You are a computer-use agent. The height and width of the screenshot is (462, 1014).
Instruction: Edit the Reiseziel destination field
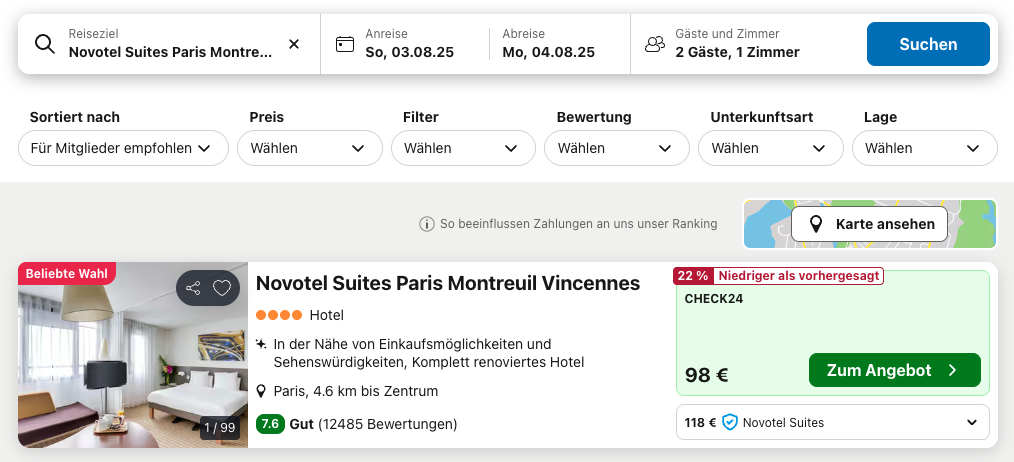coord(171,44)
